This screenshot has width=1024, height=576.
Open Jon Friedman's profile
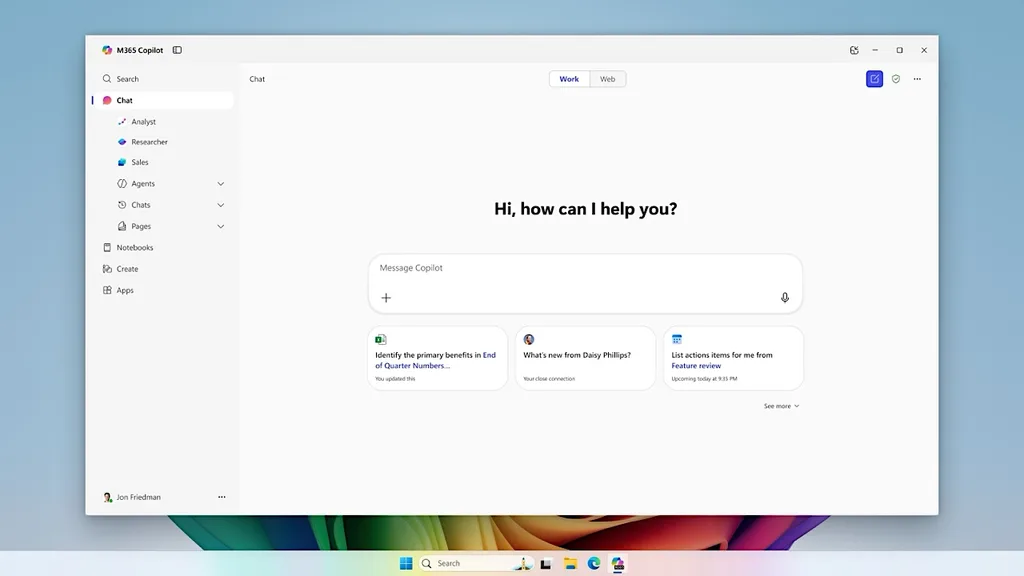(x=132, y=498)
